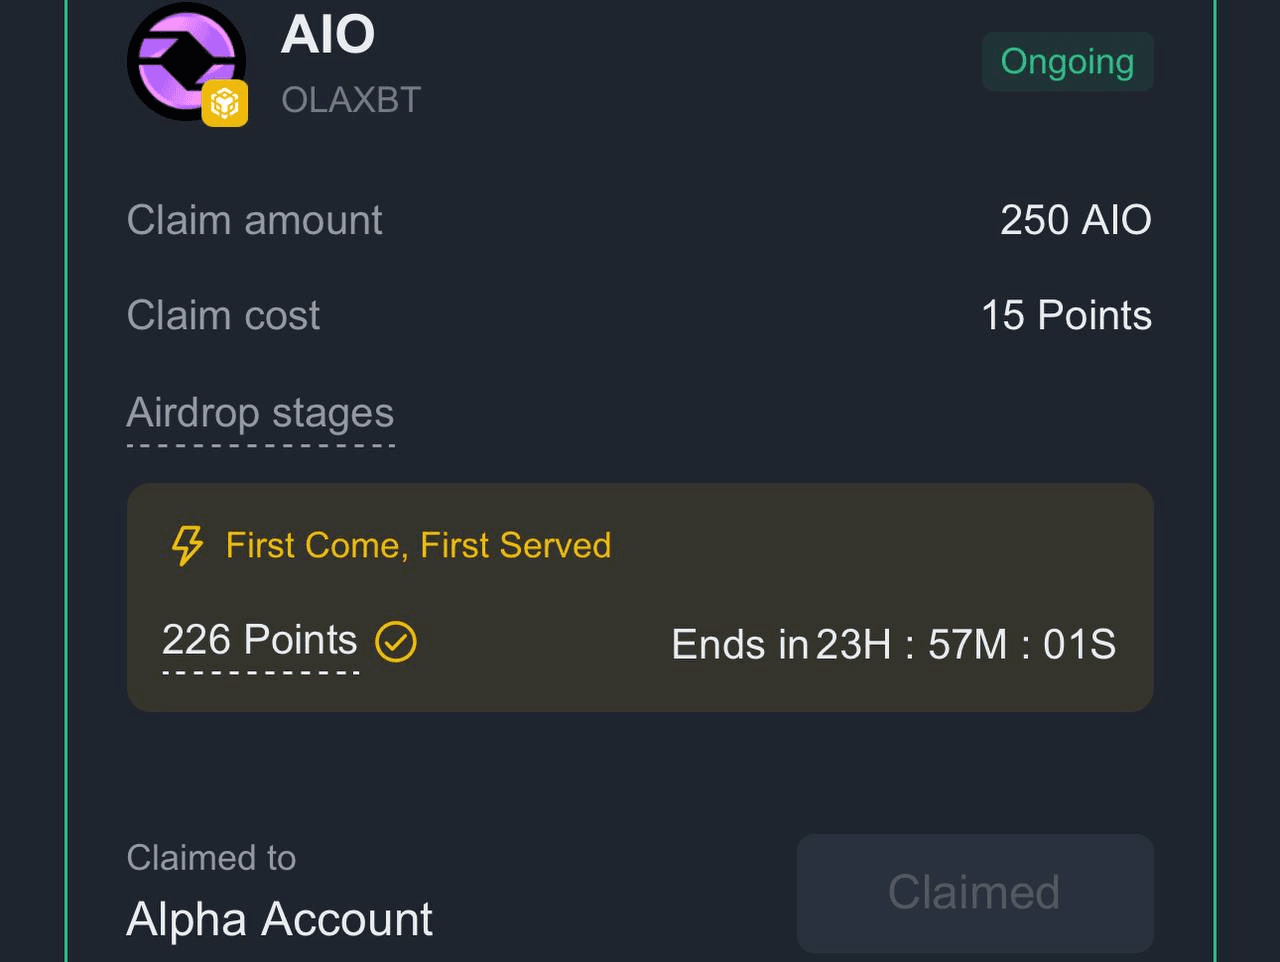This screenshot has height=962, width=1280.
Task: Open the Airdrop stages tooltip link
Action: pos(260,414)
